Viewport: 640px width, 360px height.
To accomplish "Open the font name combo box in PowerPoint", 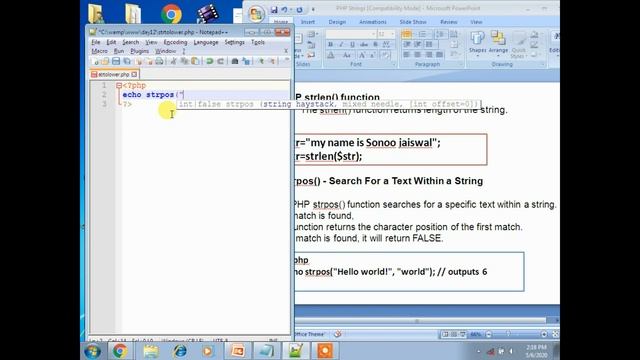I will (351, 34).
